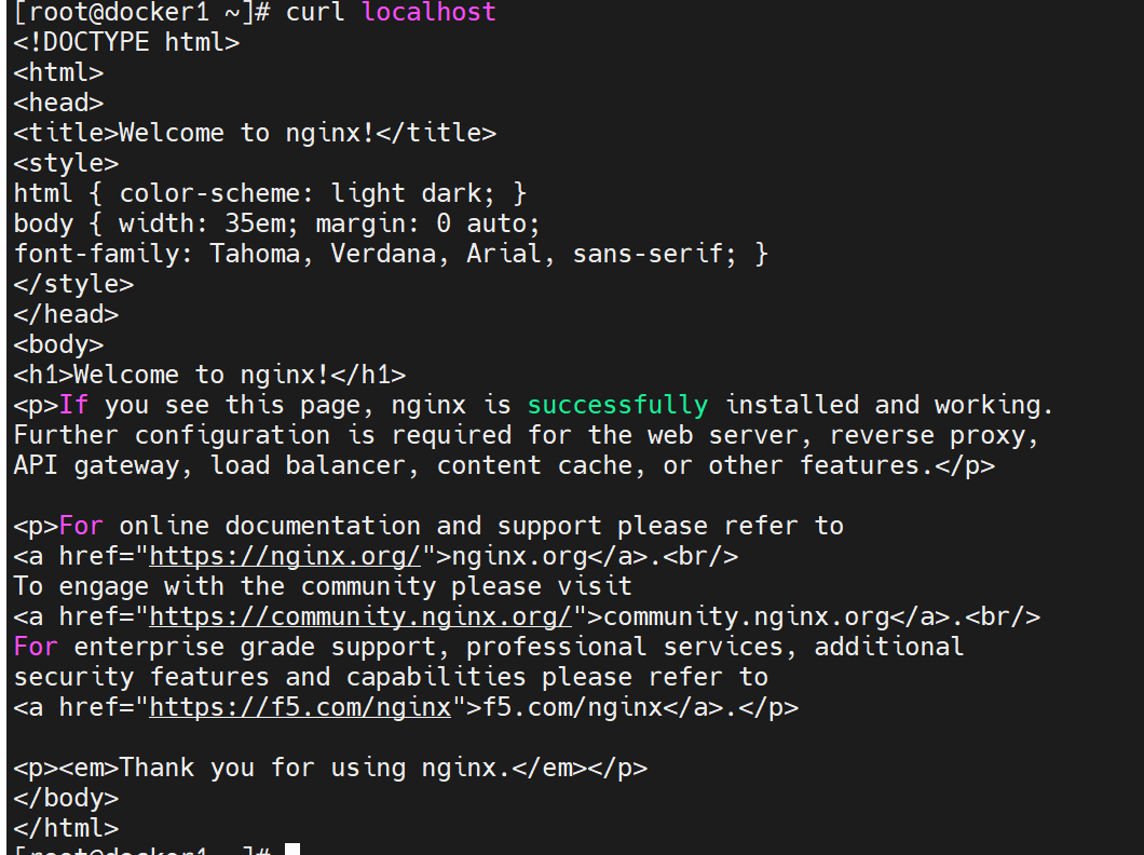
Task: Click the <h1>Welcome to nginx! heading line
Action: click(209, 375)
